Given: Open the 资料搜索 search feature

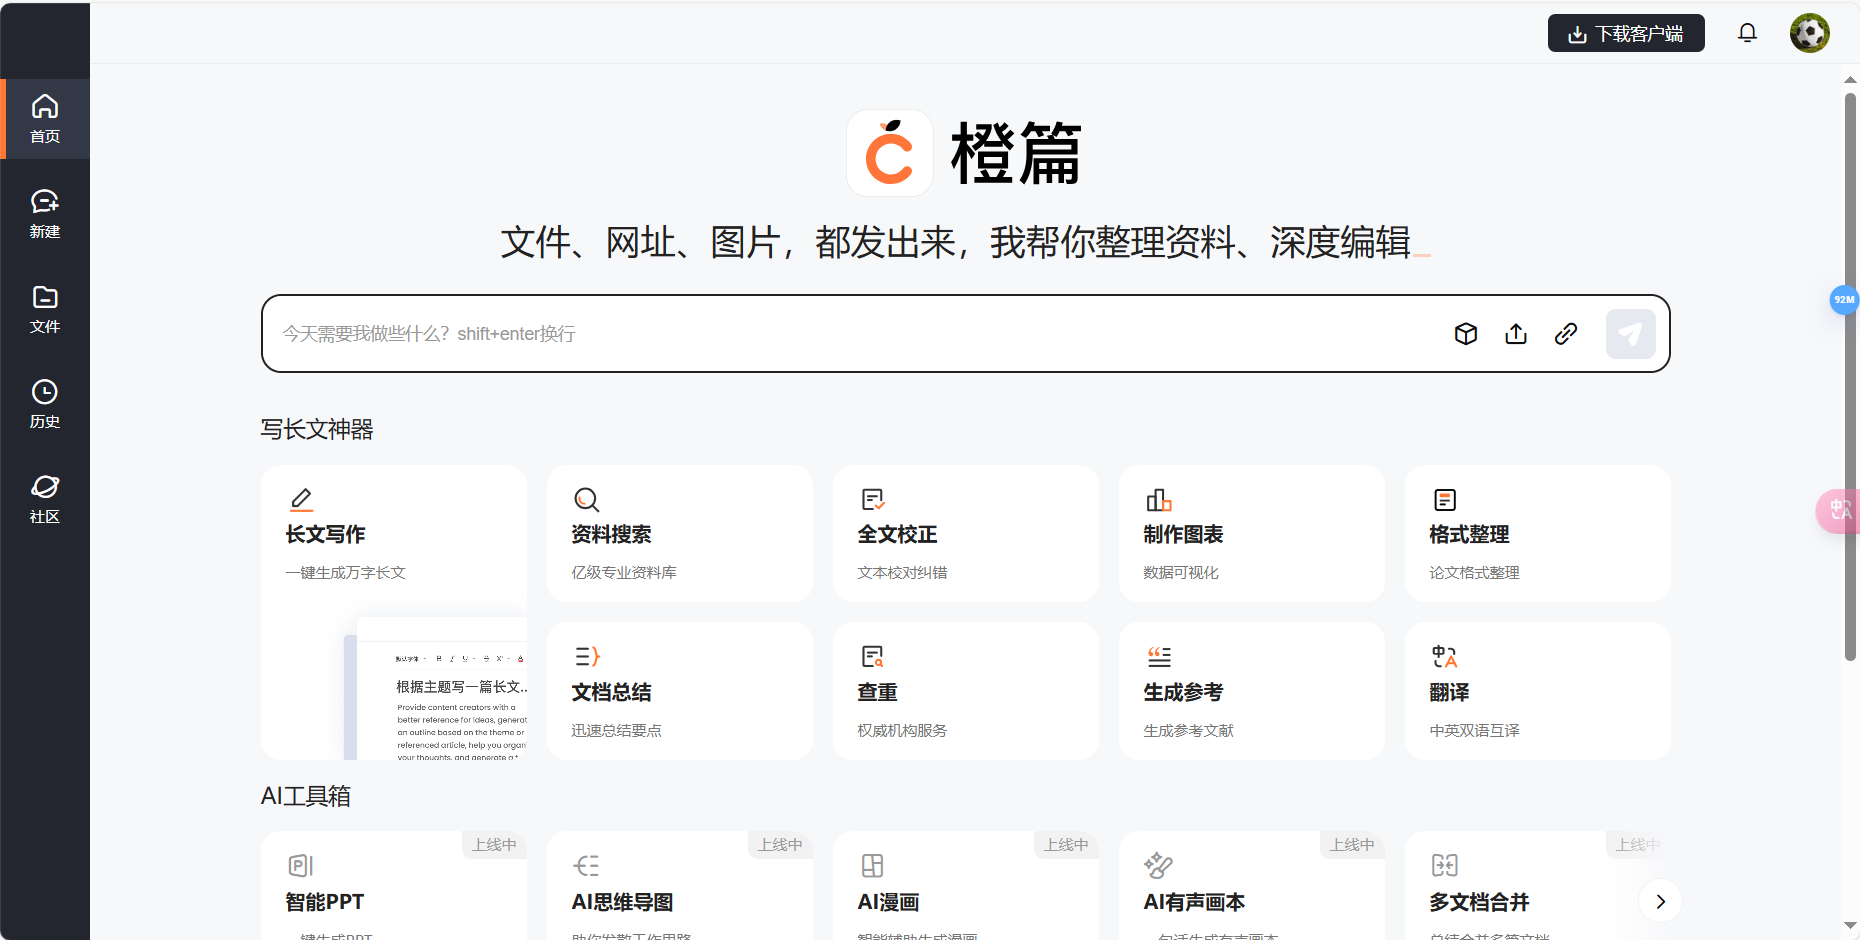Looking at the screenshot, I should pyautogui.click(x=679, y=533).
